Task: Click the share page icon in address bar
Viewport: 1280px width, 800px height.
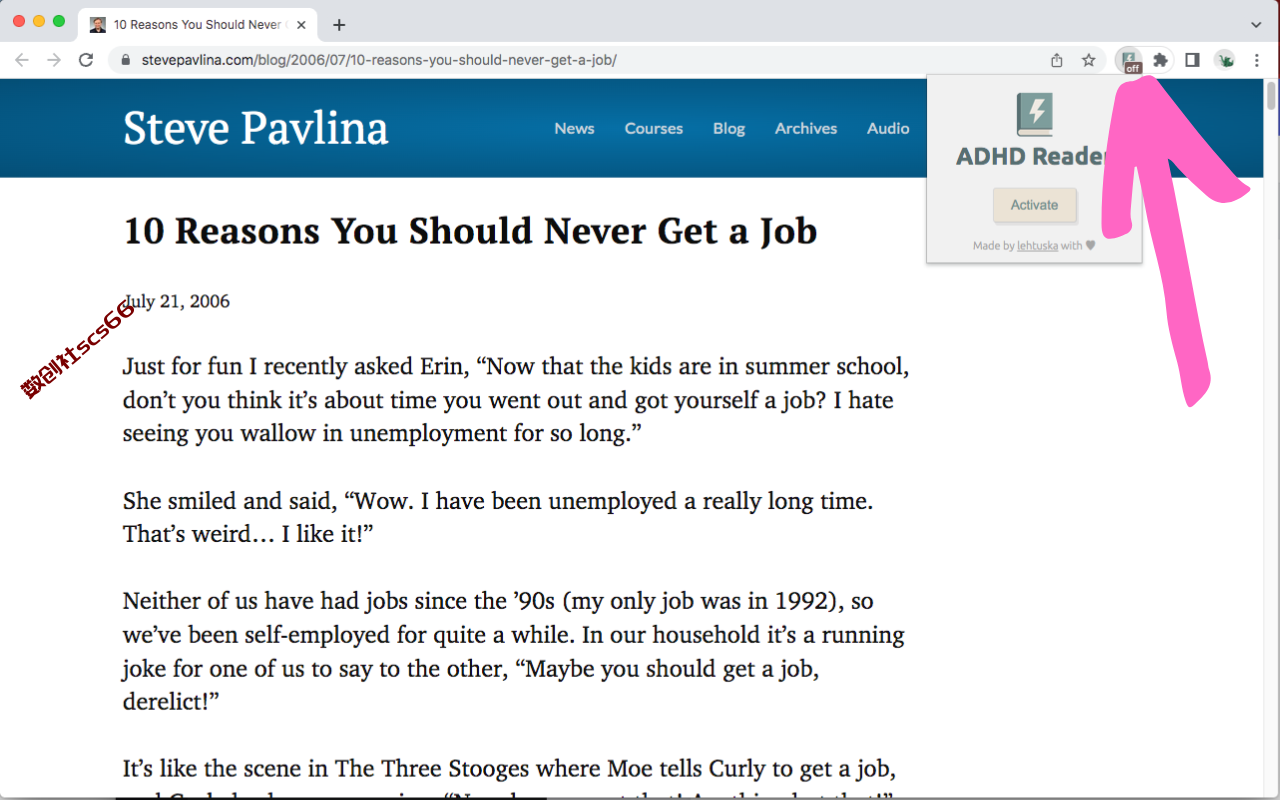Action: point(1057,60)
